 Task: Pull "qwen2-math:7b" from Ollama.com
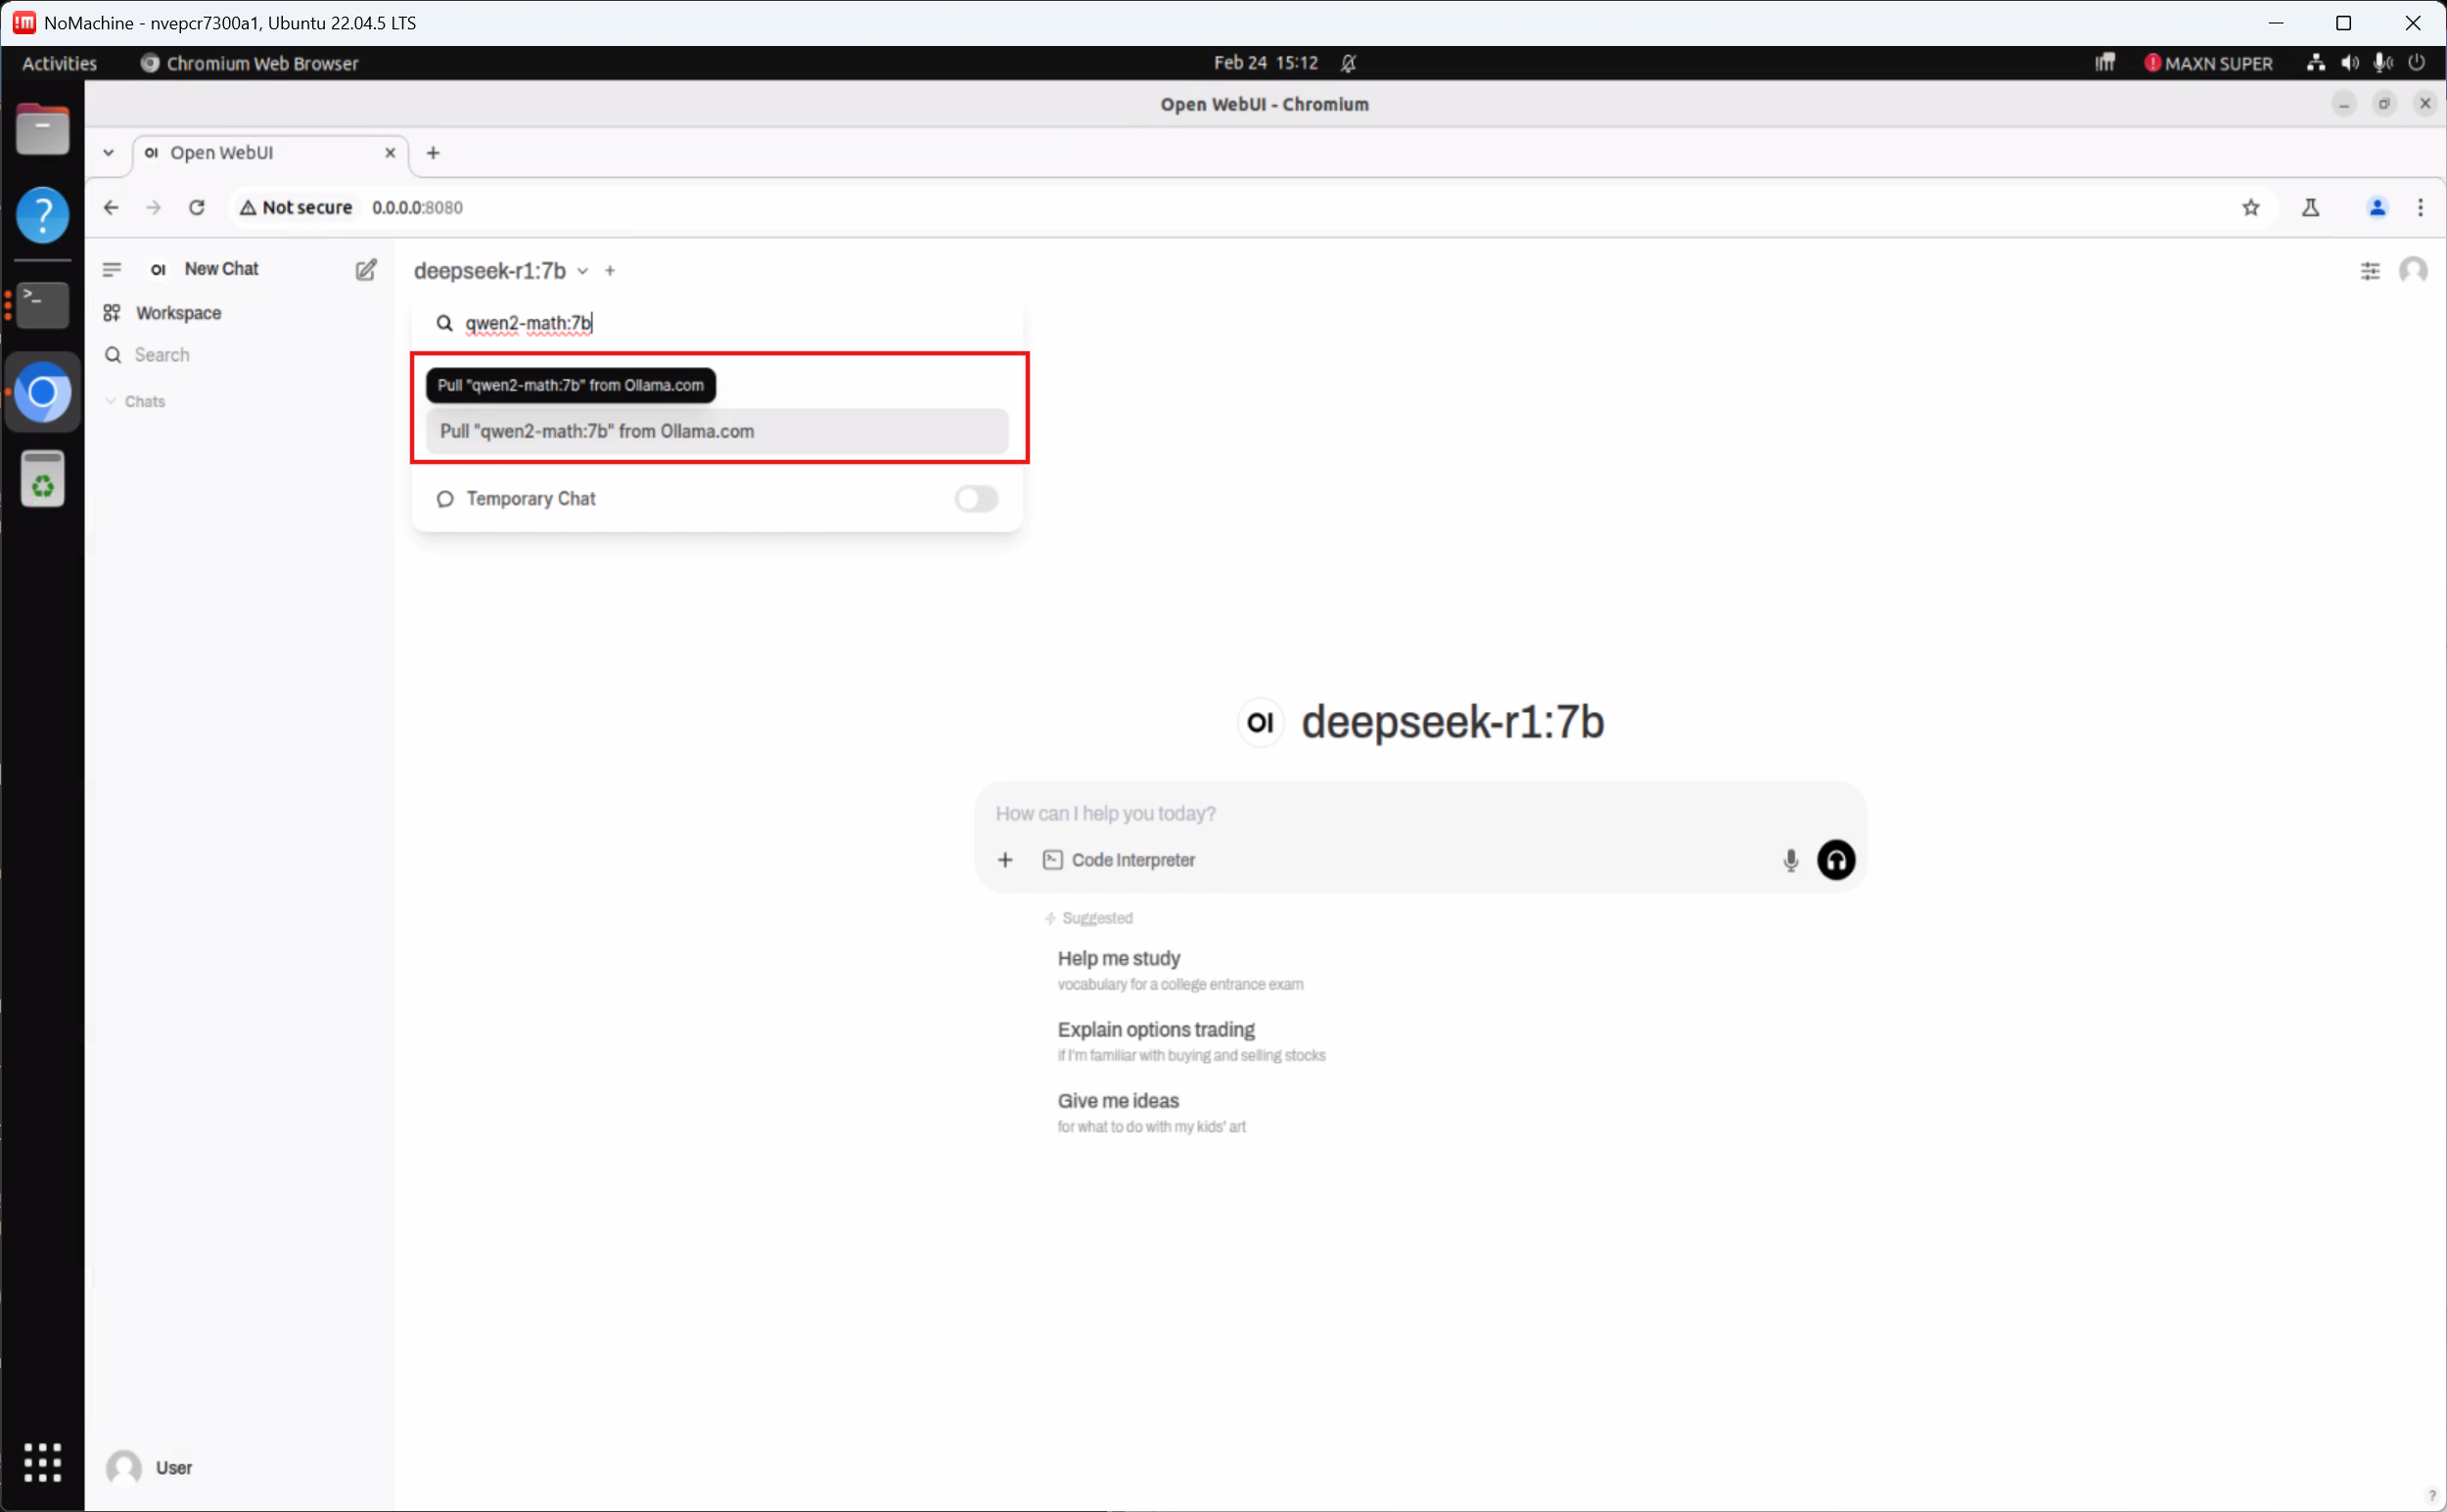pyautogui.click(x=716, y=431)
